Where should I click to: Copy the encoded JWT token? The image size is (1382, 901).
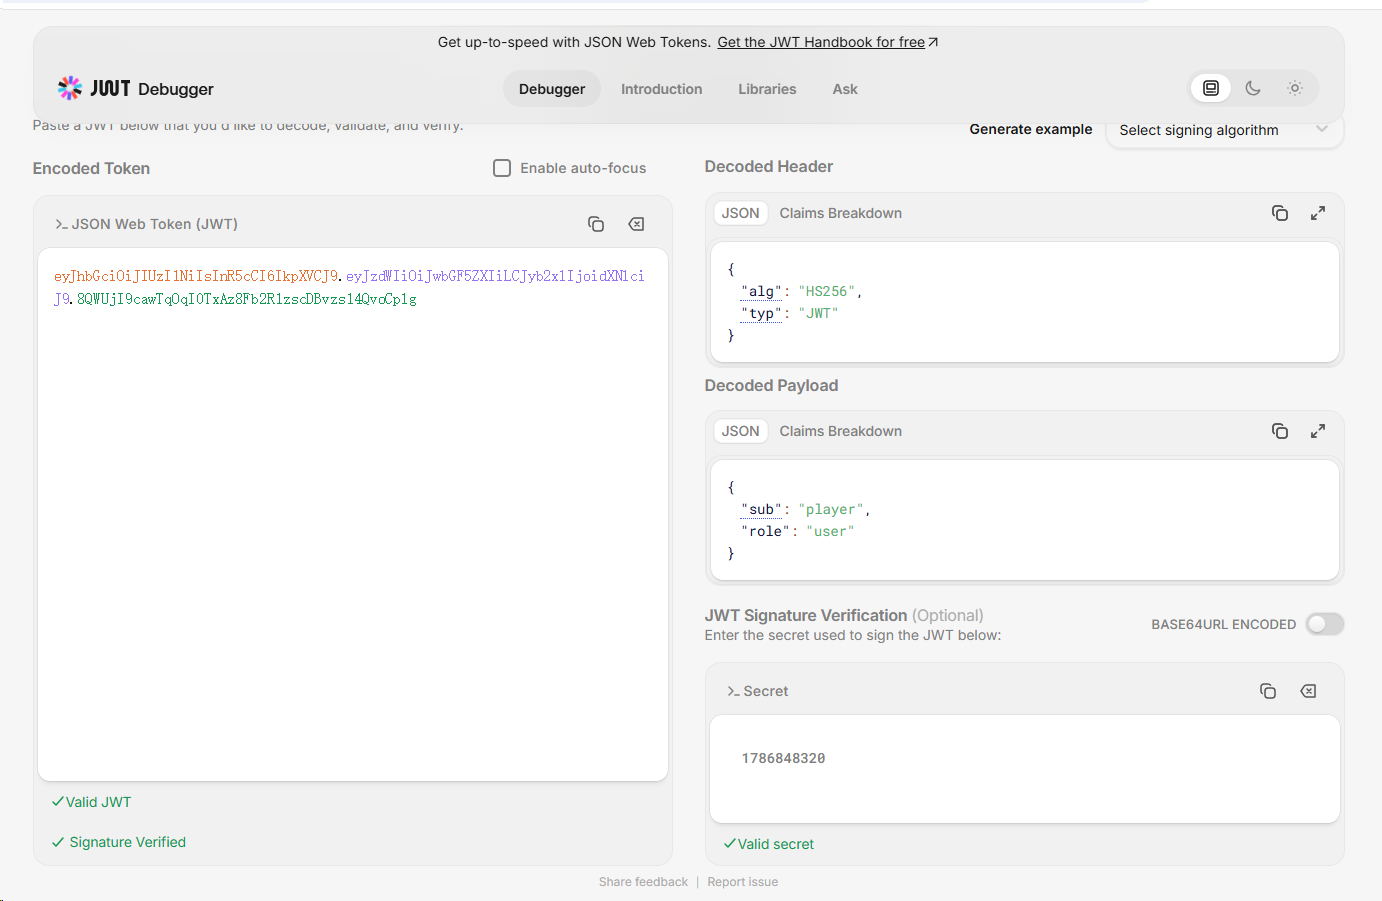click(x=596, y=224)
